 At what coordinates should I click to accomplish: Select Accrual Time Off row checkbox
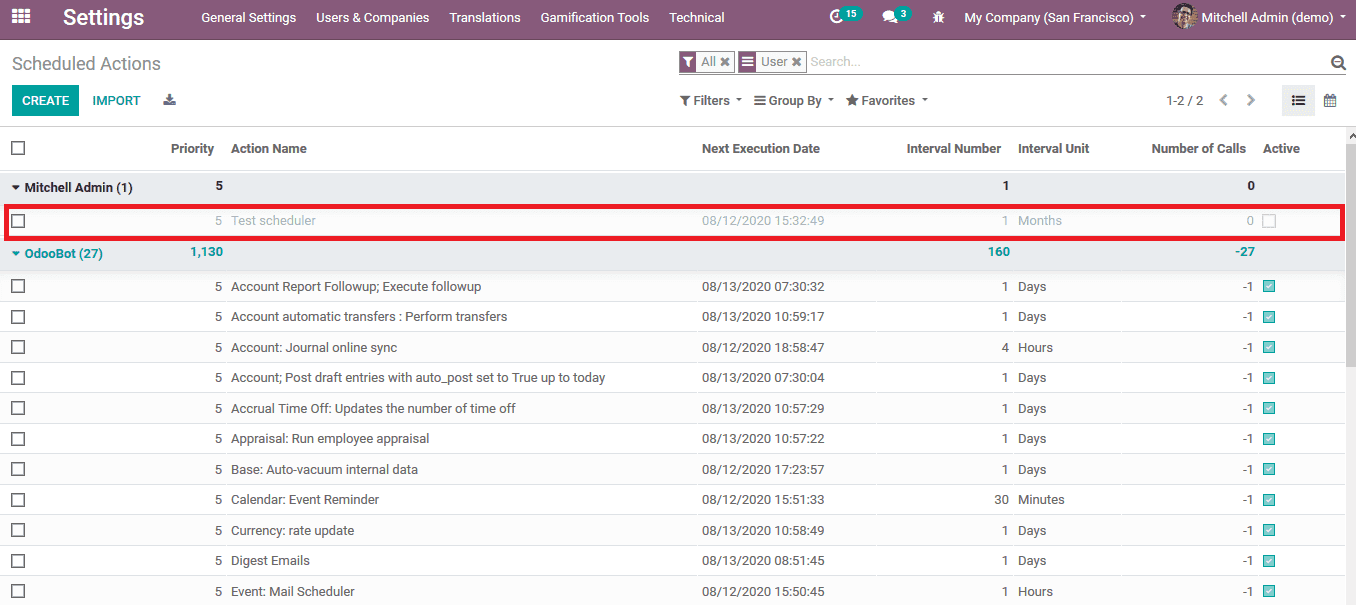[x=18, y=408]
